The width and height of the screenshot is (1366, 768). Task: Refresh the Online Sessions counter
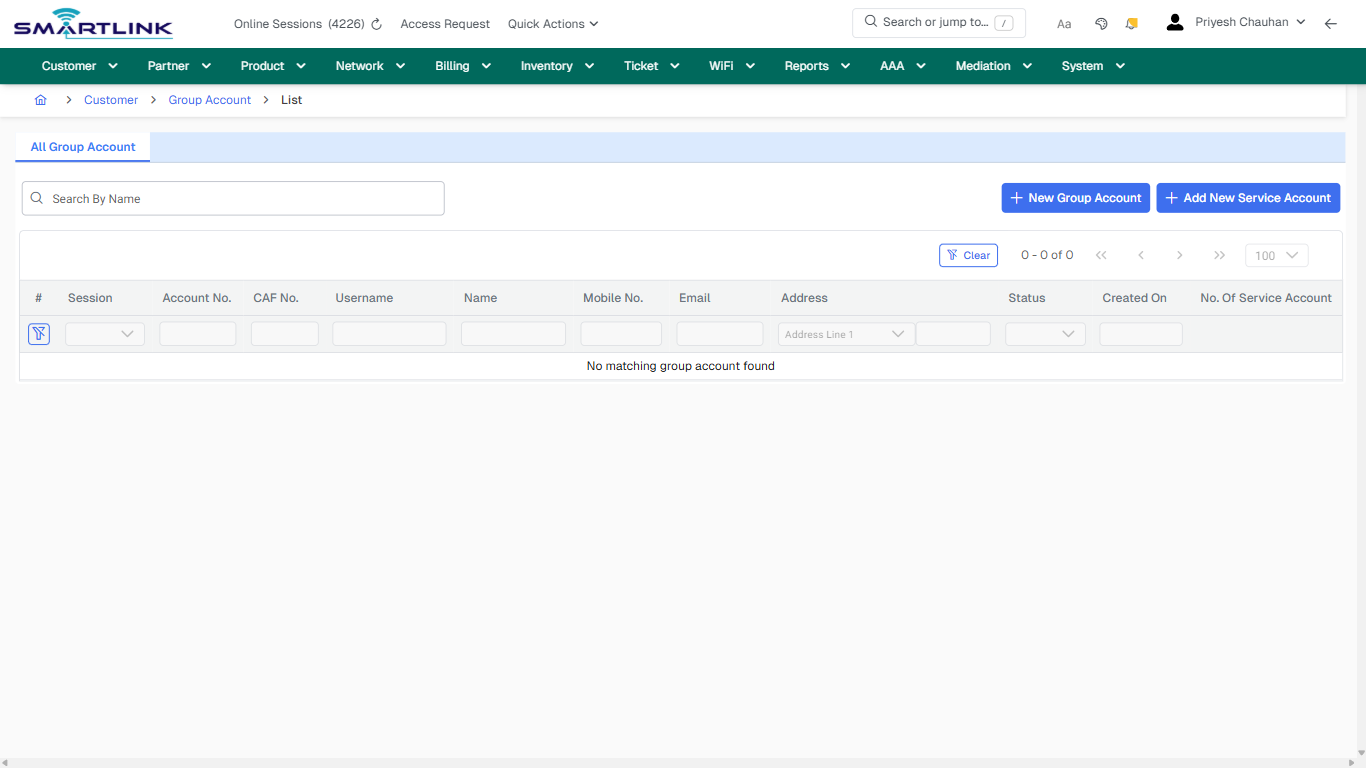[x=375, y=23]
